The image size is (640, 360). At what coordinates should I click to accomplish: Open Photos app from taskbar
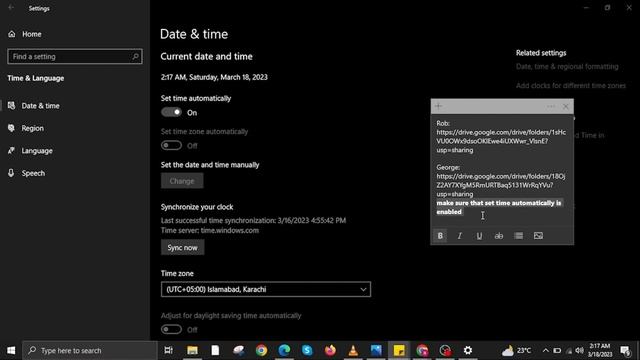tap(376, 350)
